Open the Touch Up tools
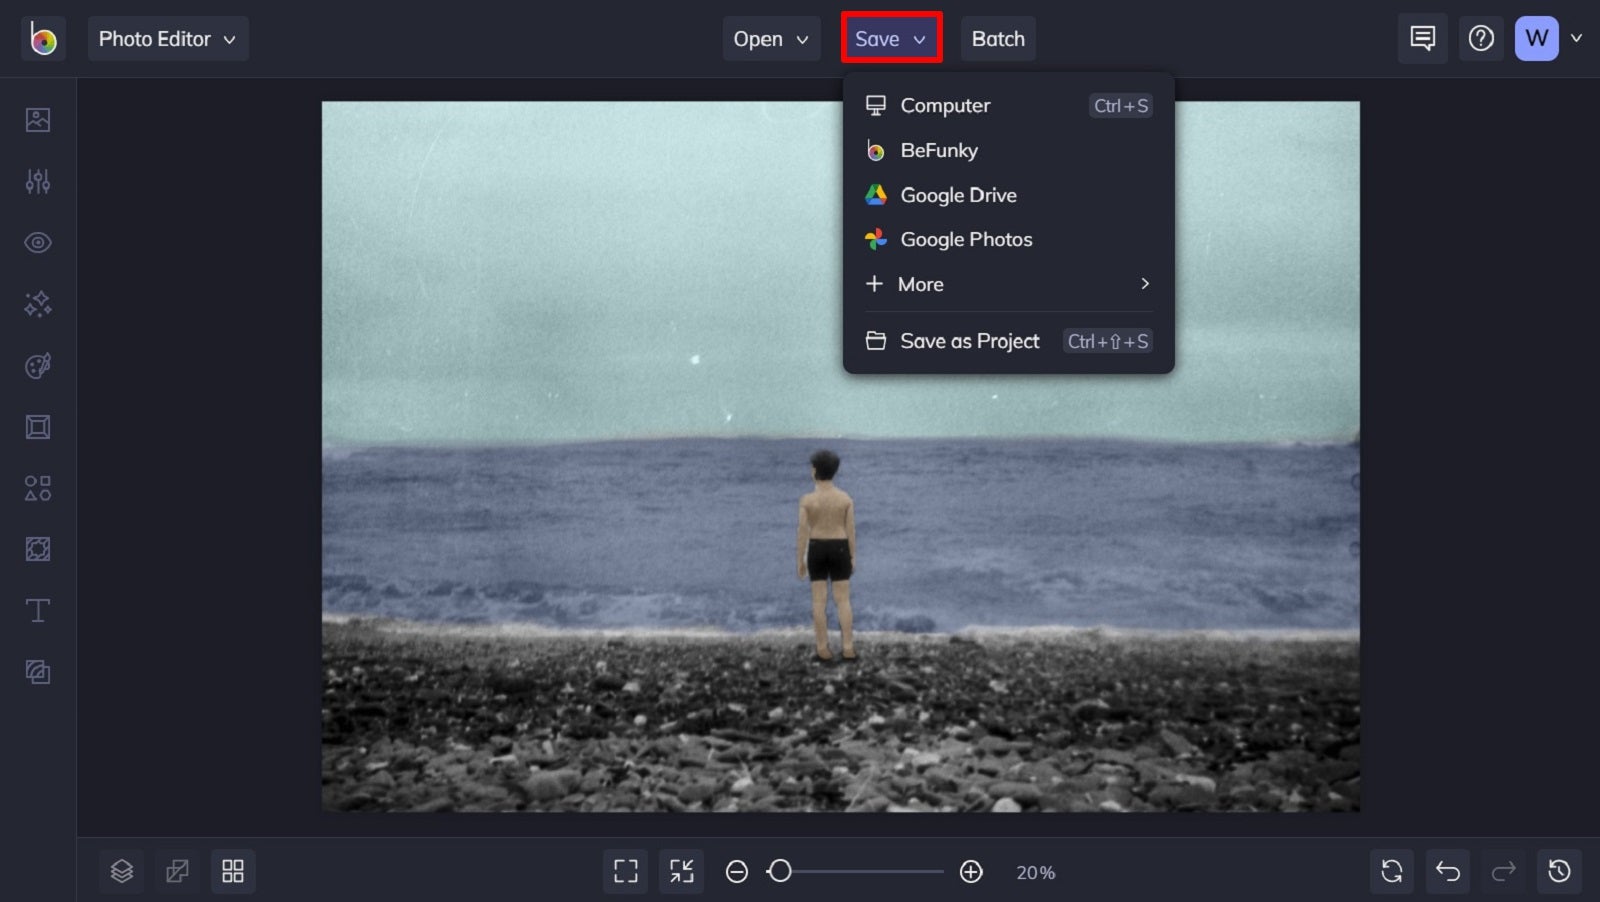 (38, 242)
